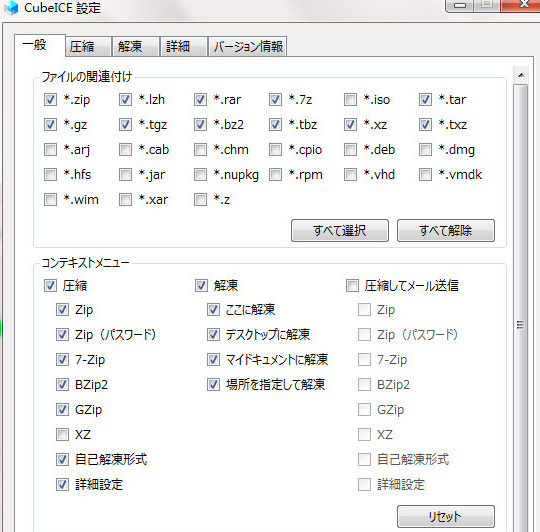Uncheck the *.xz file association
540x532 pixels.
pos(351,125)
